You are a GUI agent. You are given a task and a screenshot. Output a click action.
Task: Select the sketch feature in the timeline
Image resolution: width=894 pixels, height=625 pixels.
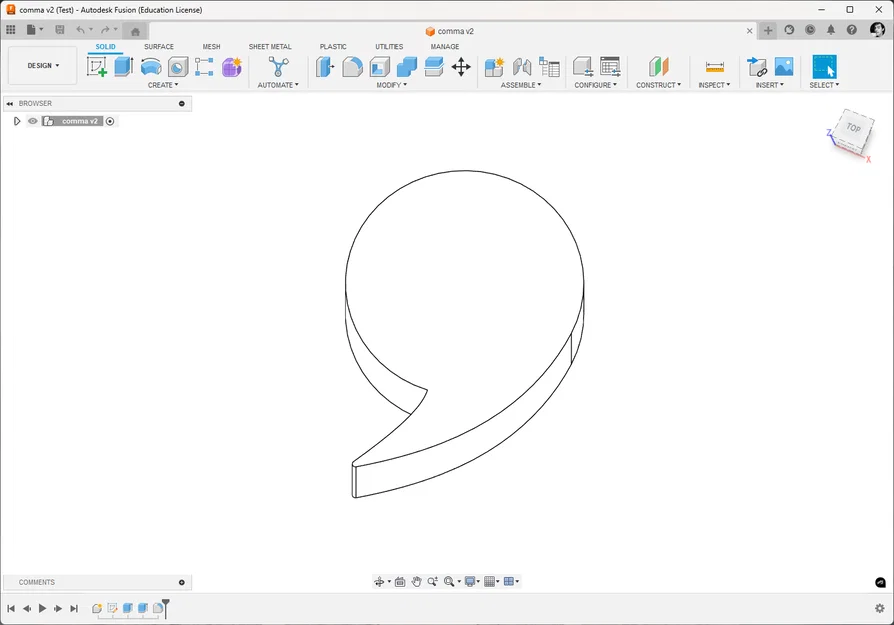click(x=112, y=608)
